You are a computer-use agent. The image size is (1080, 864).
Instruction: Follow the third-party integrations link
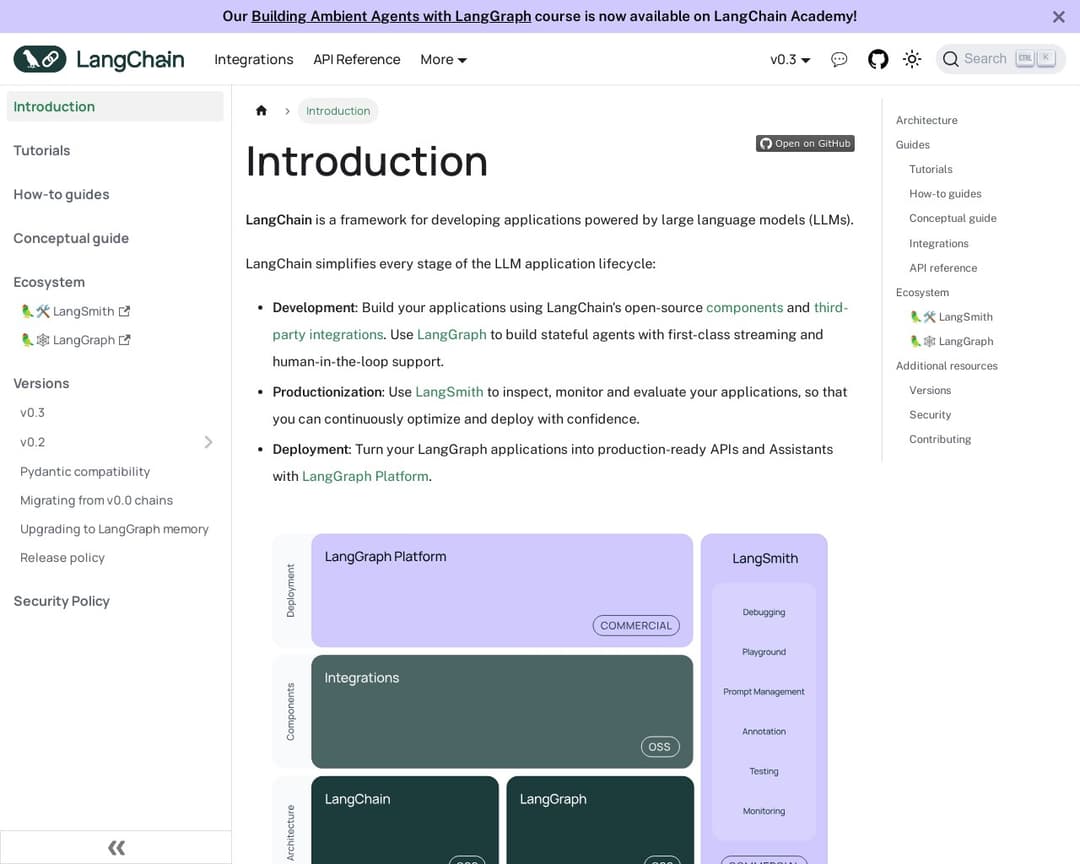(x=327, y=334)
